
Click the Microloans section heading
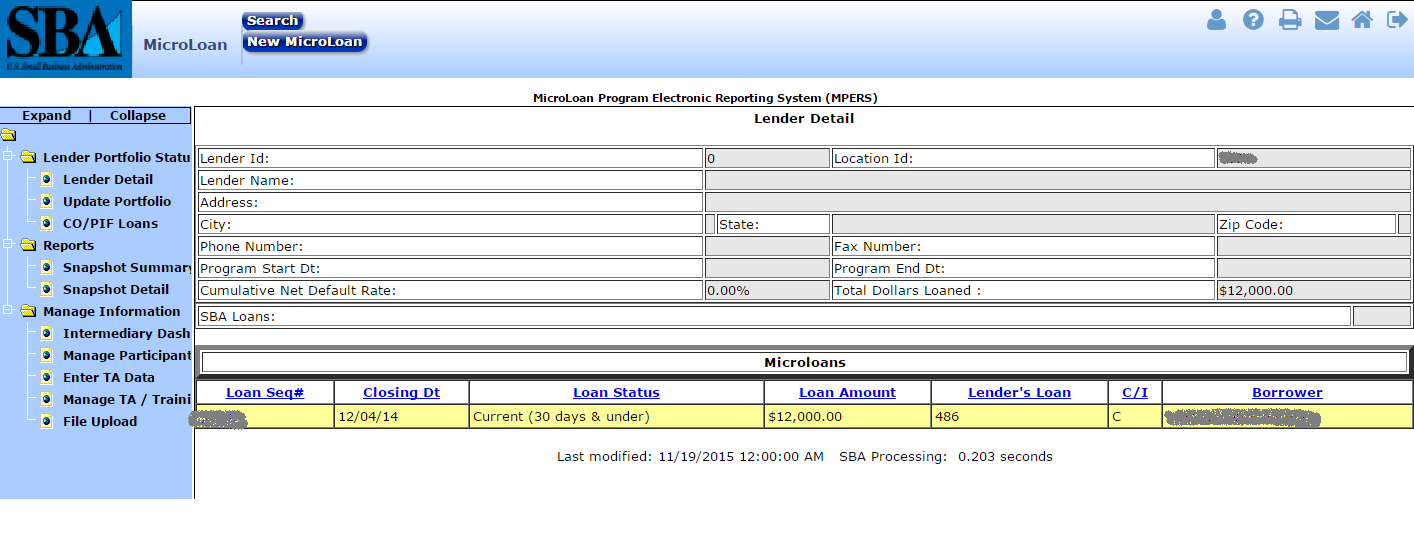click(805, 362)
